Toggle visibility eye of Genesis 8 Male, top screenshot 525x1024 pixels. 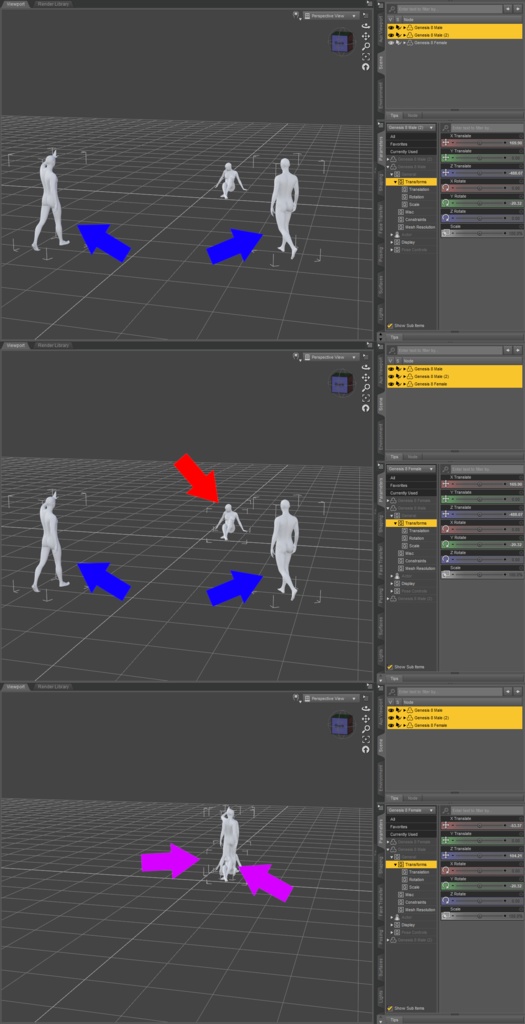[x=391, y=28]
